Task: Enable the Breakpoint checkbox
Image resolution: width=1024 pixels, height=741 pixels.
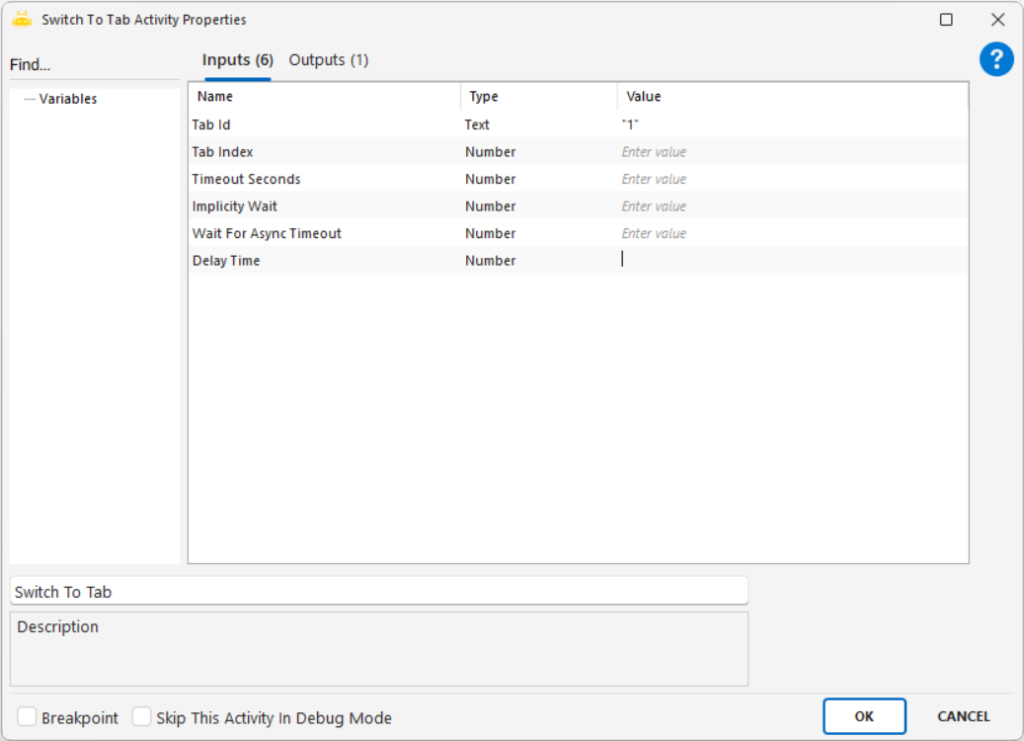Action: 28,717
